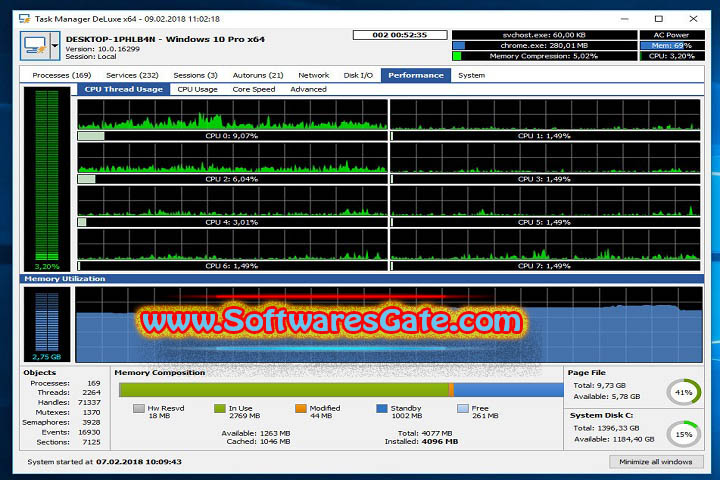Click the top-right CPU: 3,20% indicator

point(672,56)
